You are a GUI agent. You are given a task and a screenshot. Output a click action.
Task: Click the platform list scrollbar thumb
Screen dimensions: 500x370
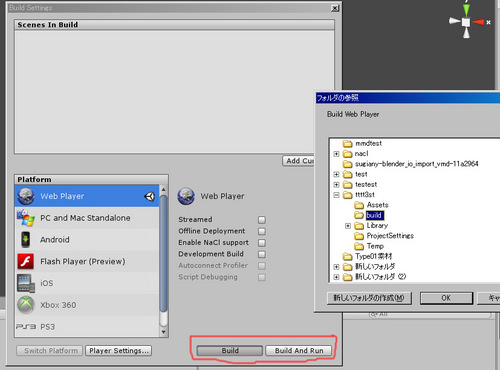point(163,254)
